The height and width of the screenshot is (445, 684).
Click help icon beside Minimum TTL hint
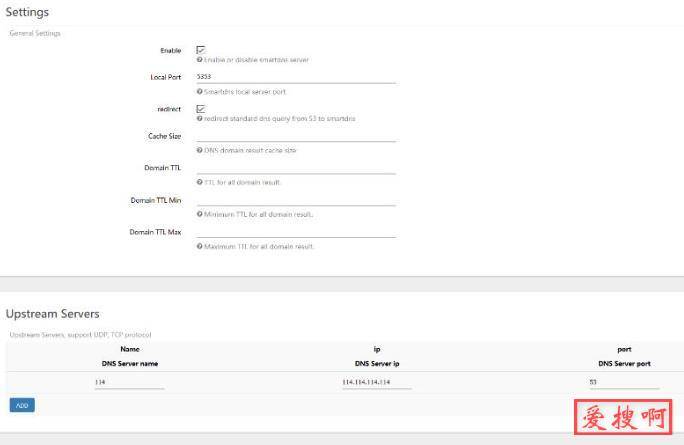pyautogui.click(x=199, y=214)
